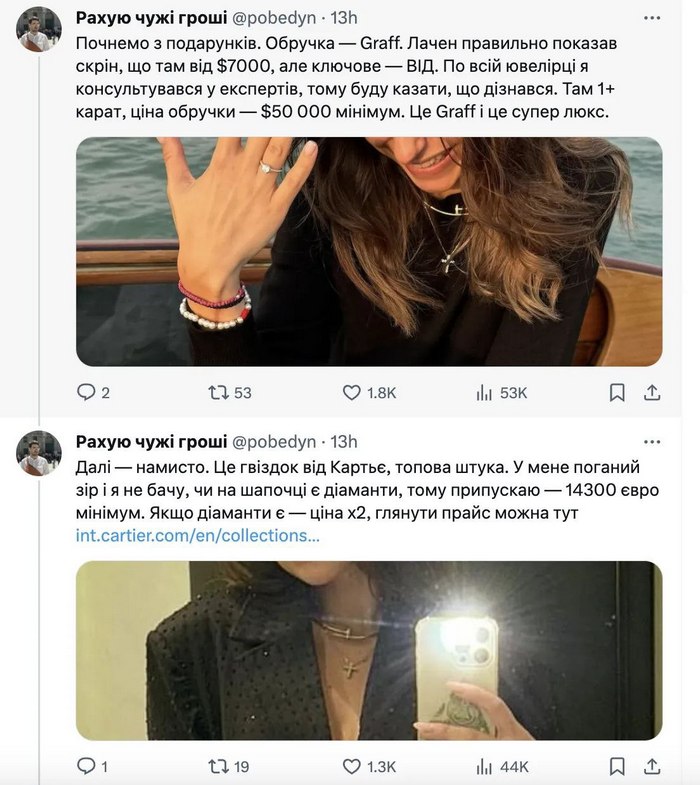This screenshot has width=700, height=785.
Task: Open more options on the second tweet
Action: point(651,441)
